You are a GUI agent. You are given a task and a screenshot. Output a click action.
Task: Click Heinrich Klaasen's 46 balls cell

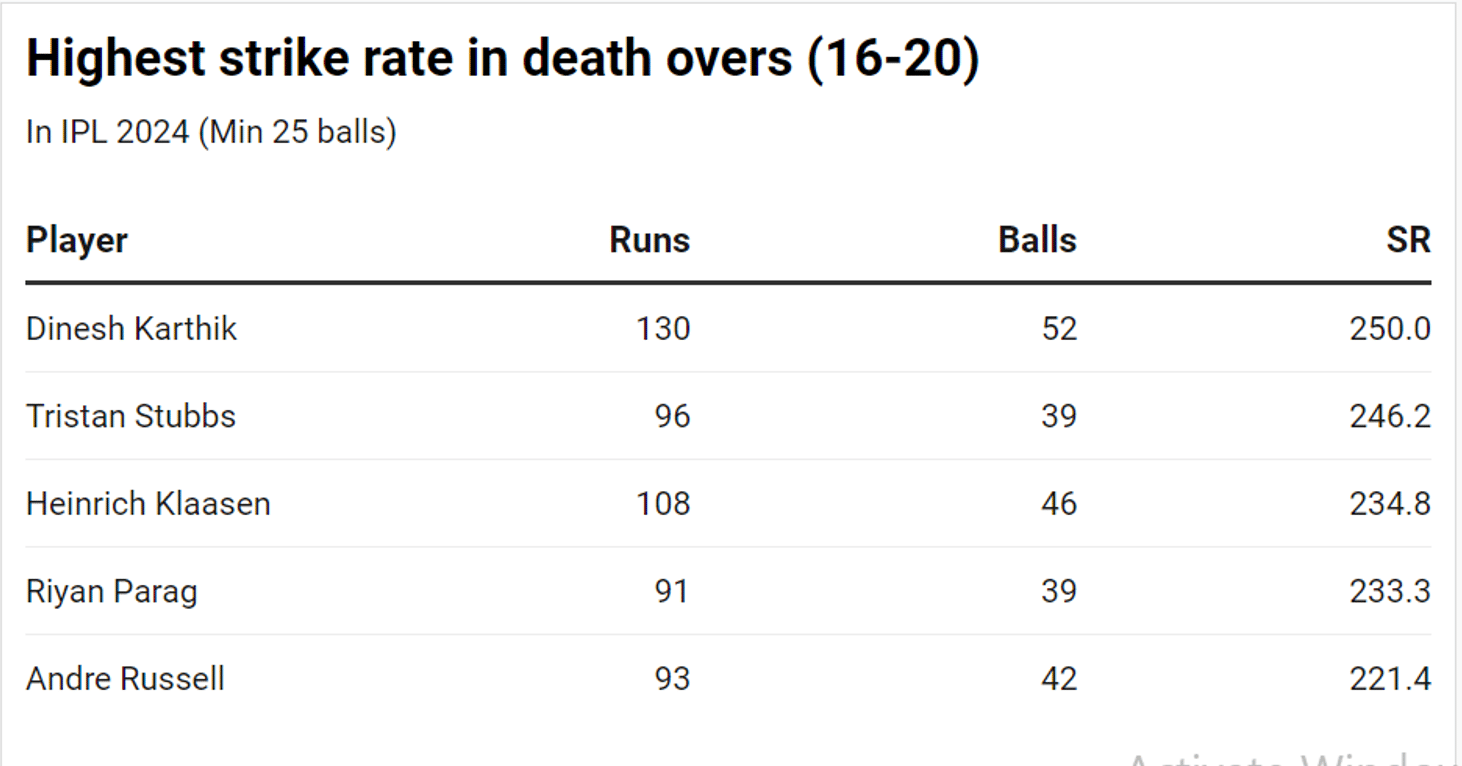[1058, 503]
